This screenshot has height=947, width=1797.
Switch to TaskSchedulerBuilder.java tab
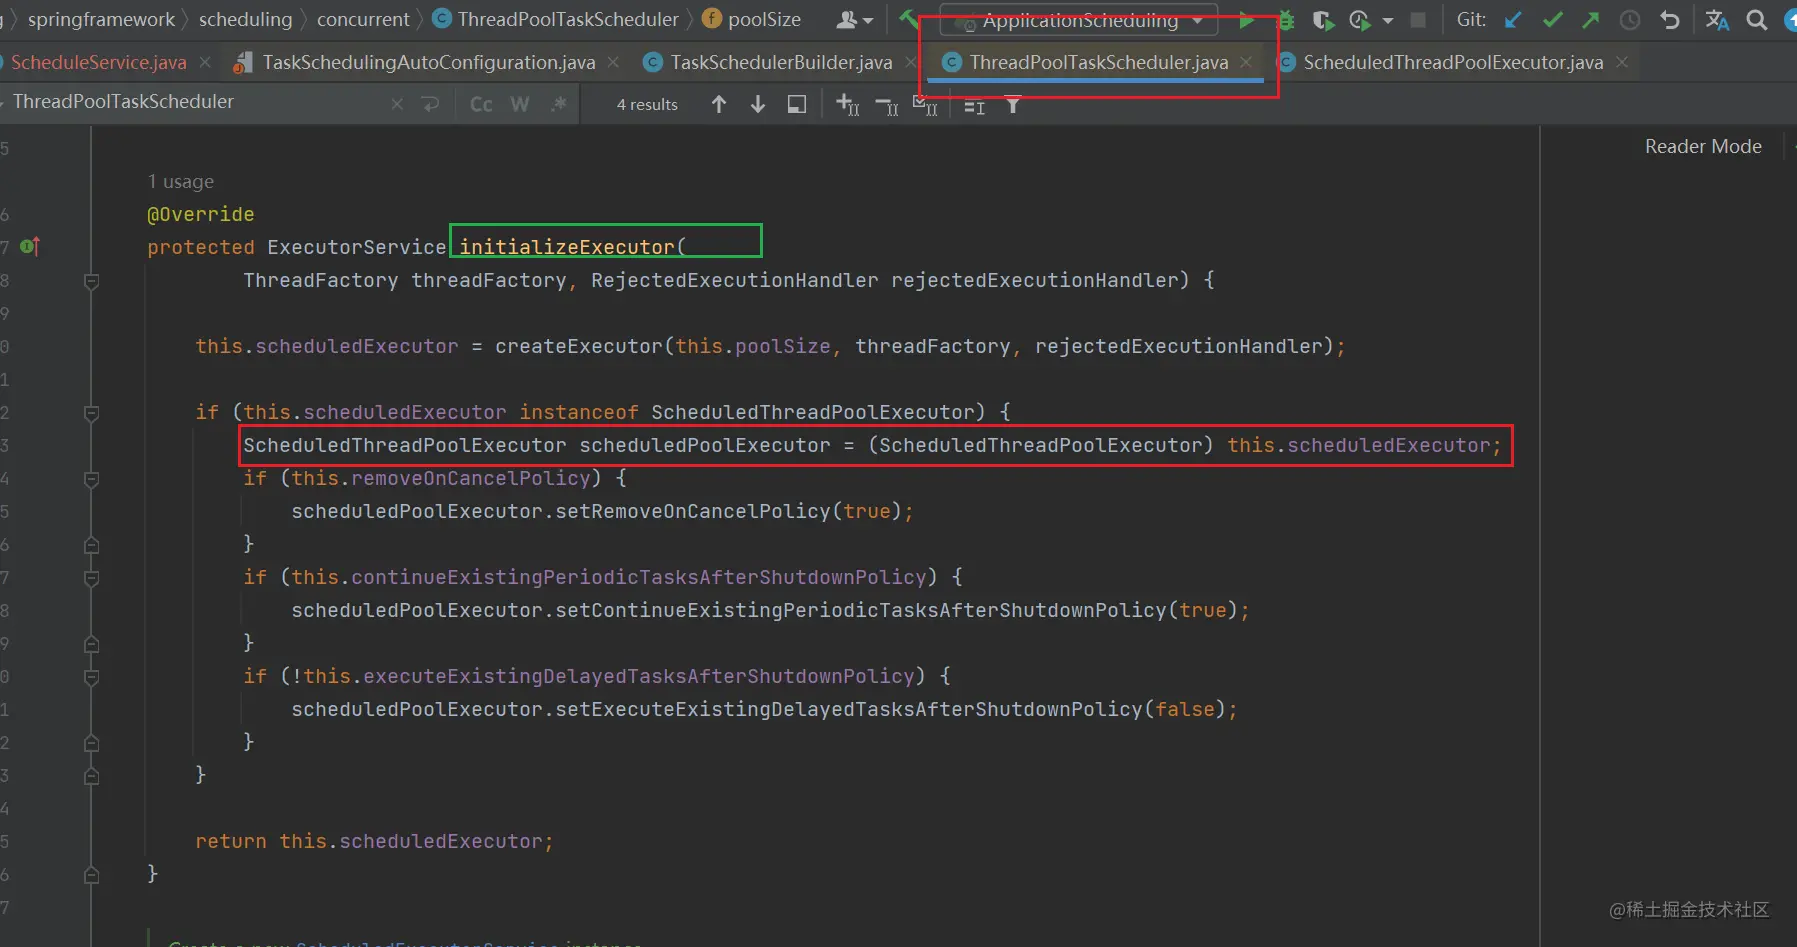pos(781,62)
